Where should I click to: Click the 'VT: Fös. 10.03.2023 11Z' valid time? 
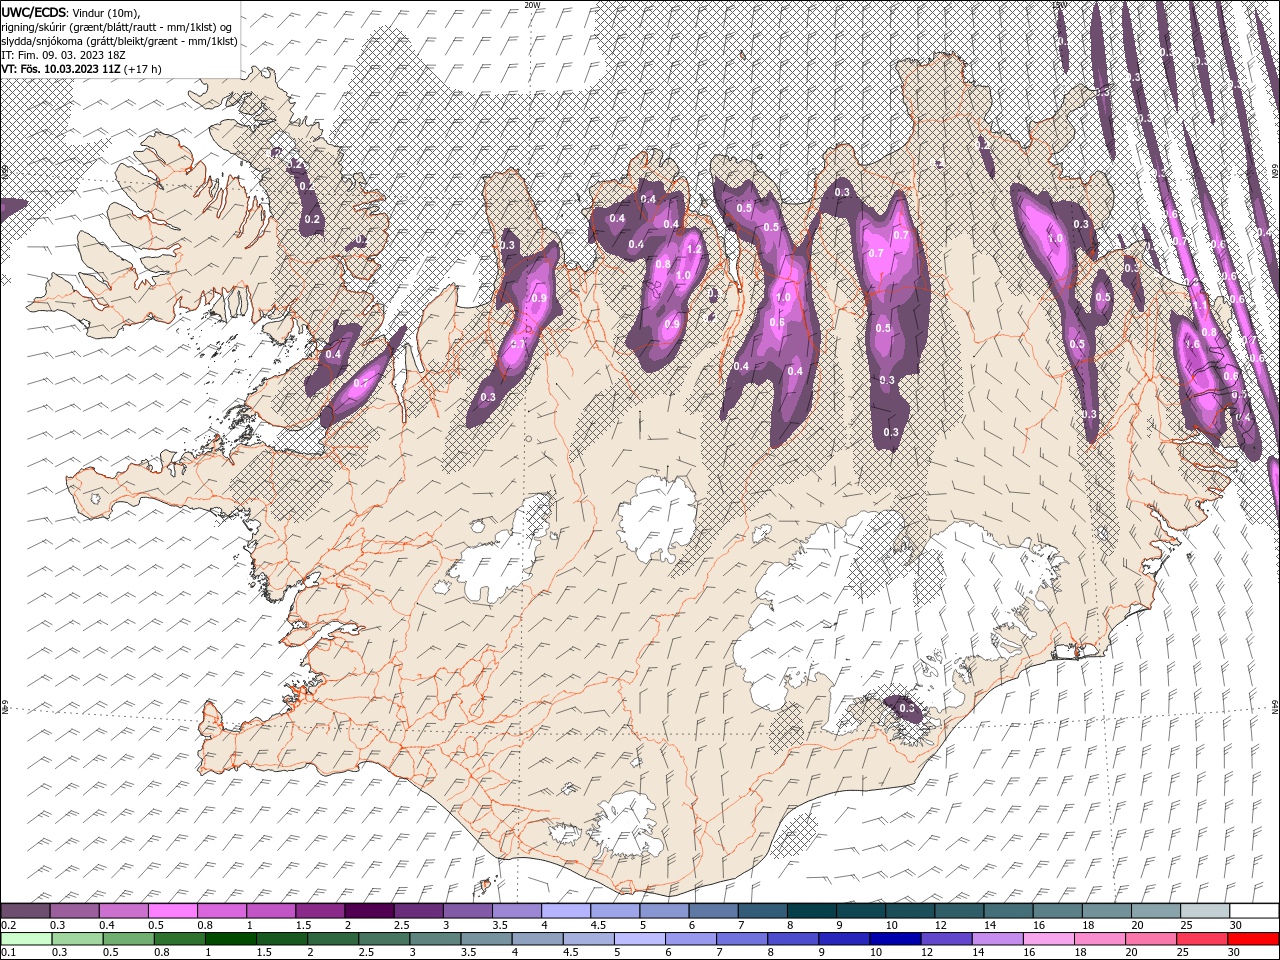(x=61, y=69)
